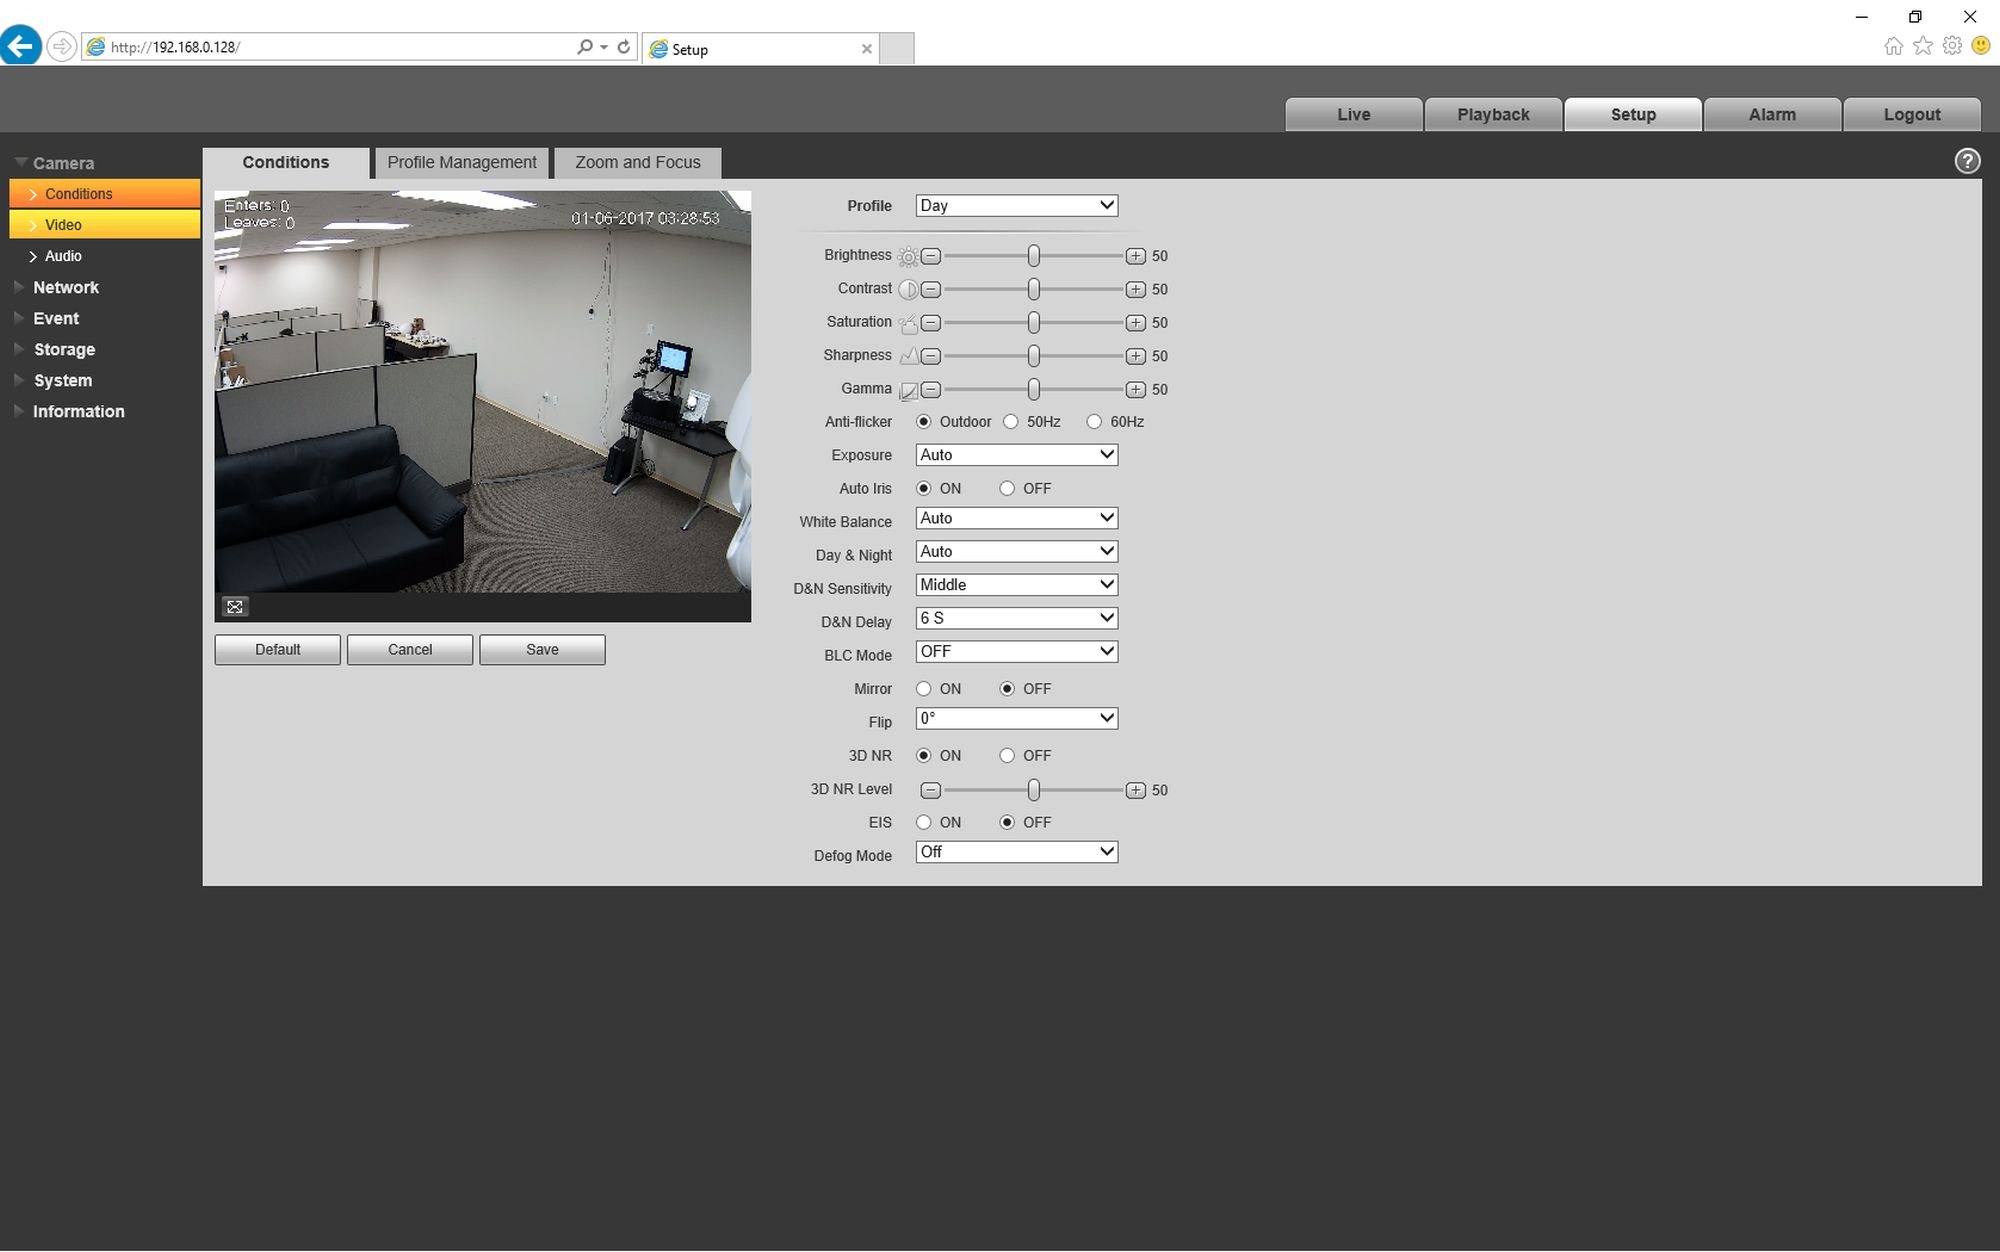
Task: Decrease Gamma with the minus icon
Action: point(931,389)
